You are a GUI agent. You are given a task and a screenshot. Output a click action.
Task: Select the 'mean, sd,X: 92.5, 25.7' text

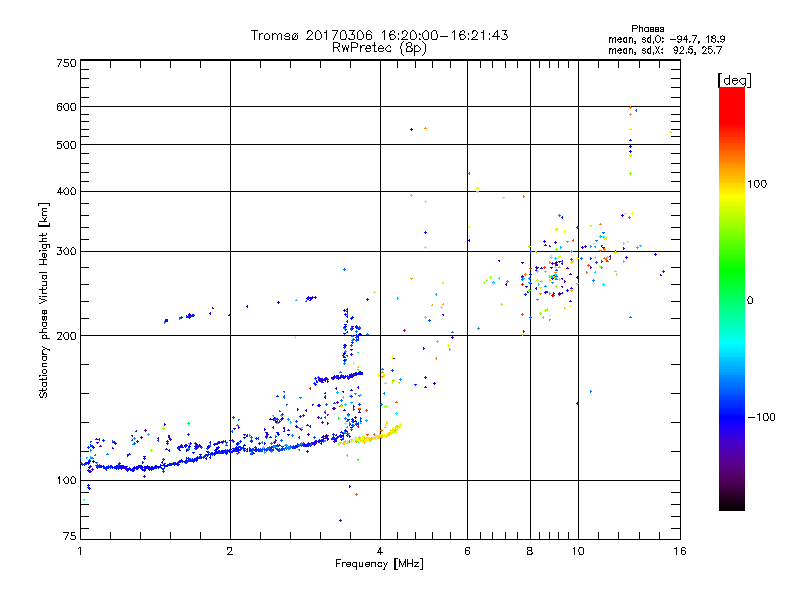pyautogui.click(x=665, y=50)
